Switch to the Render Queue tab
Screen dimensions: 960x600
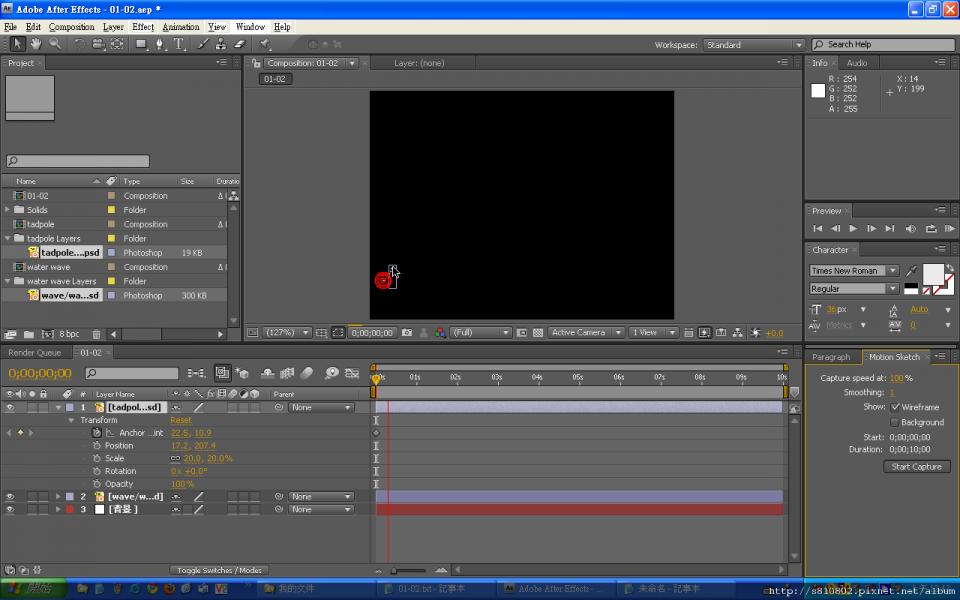click(35, 353)
